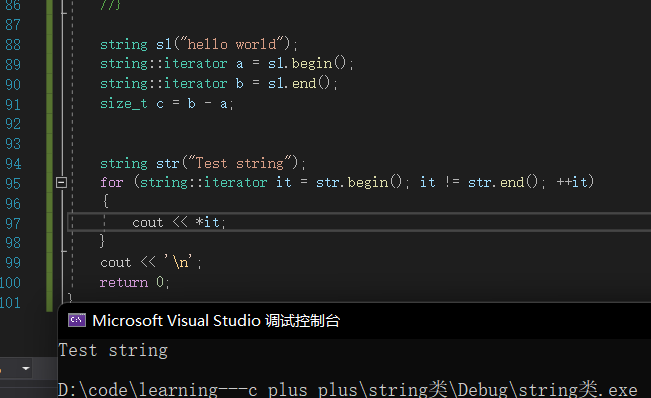
Task: Click the console output "Test string"
Action: (x=113, y=350)
